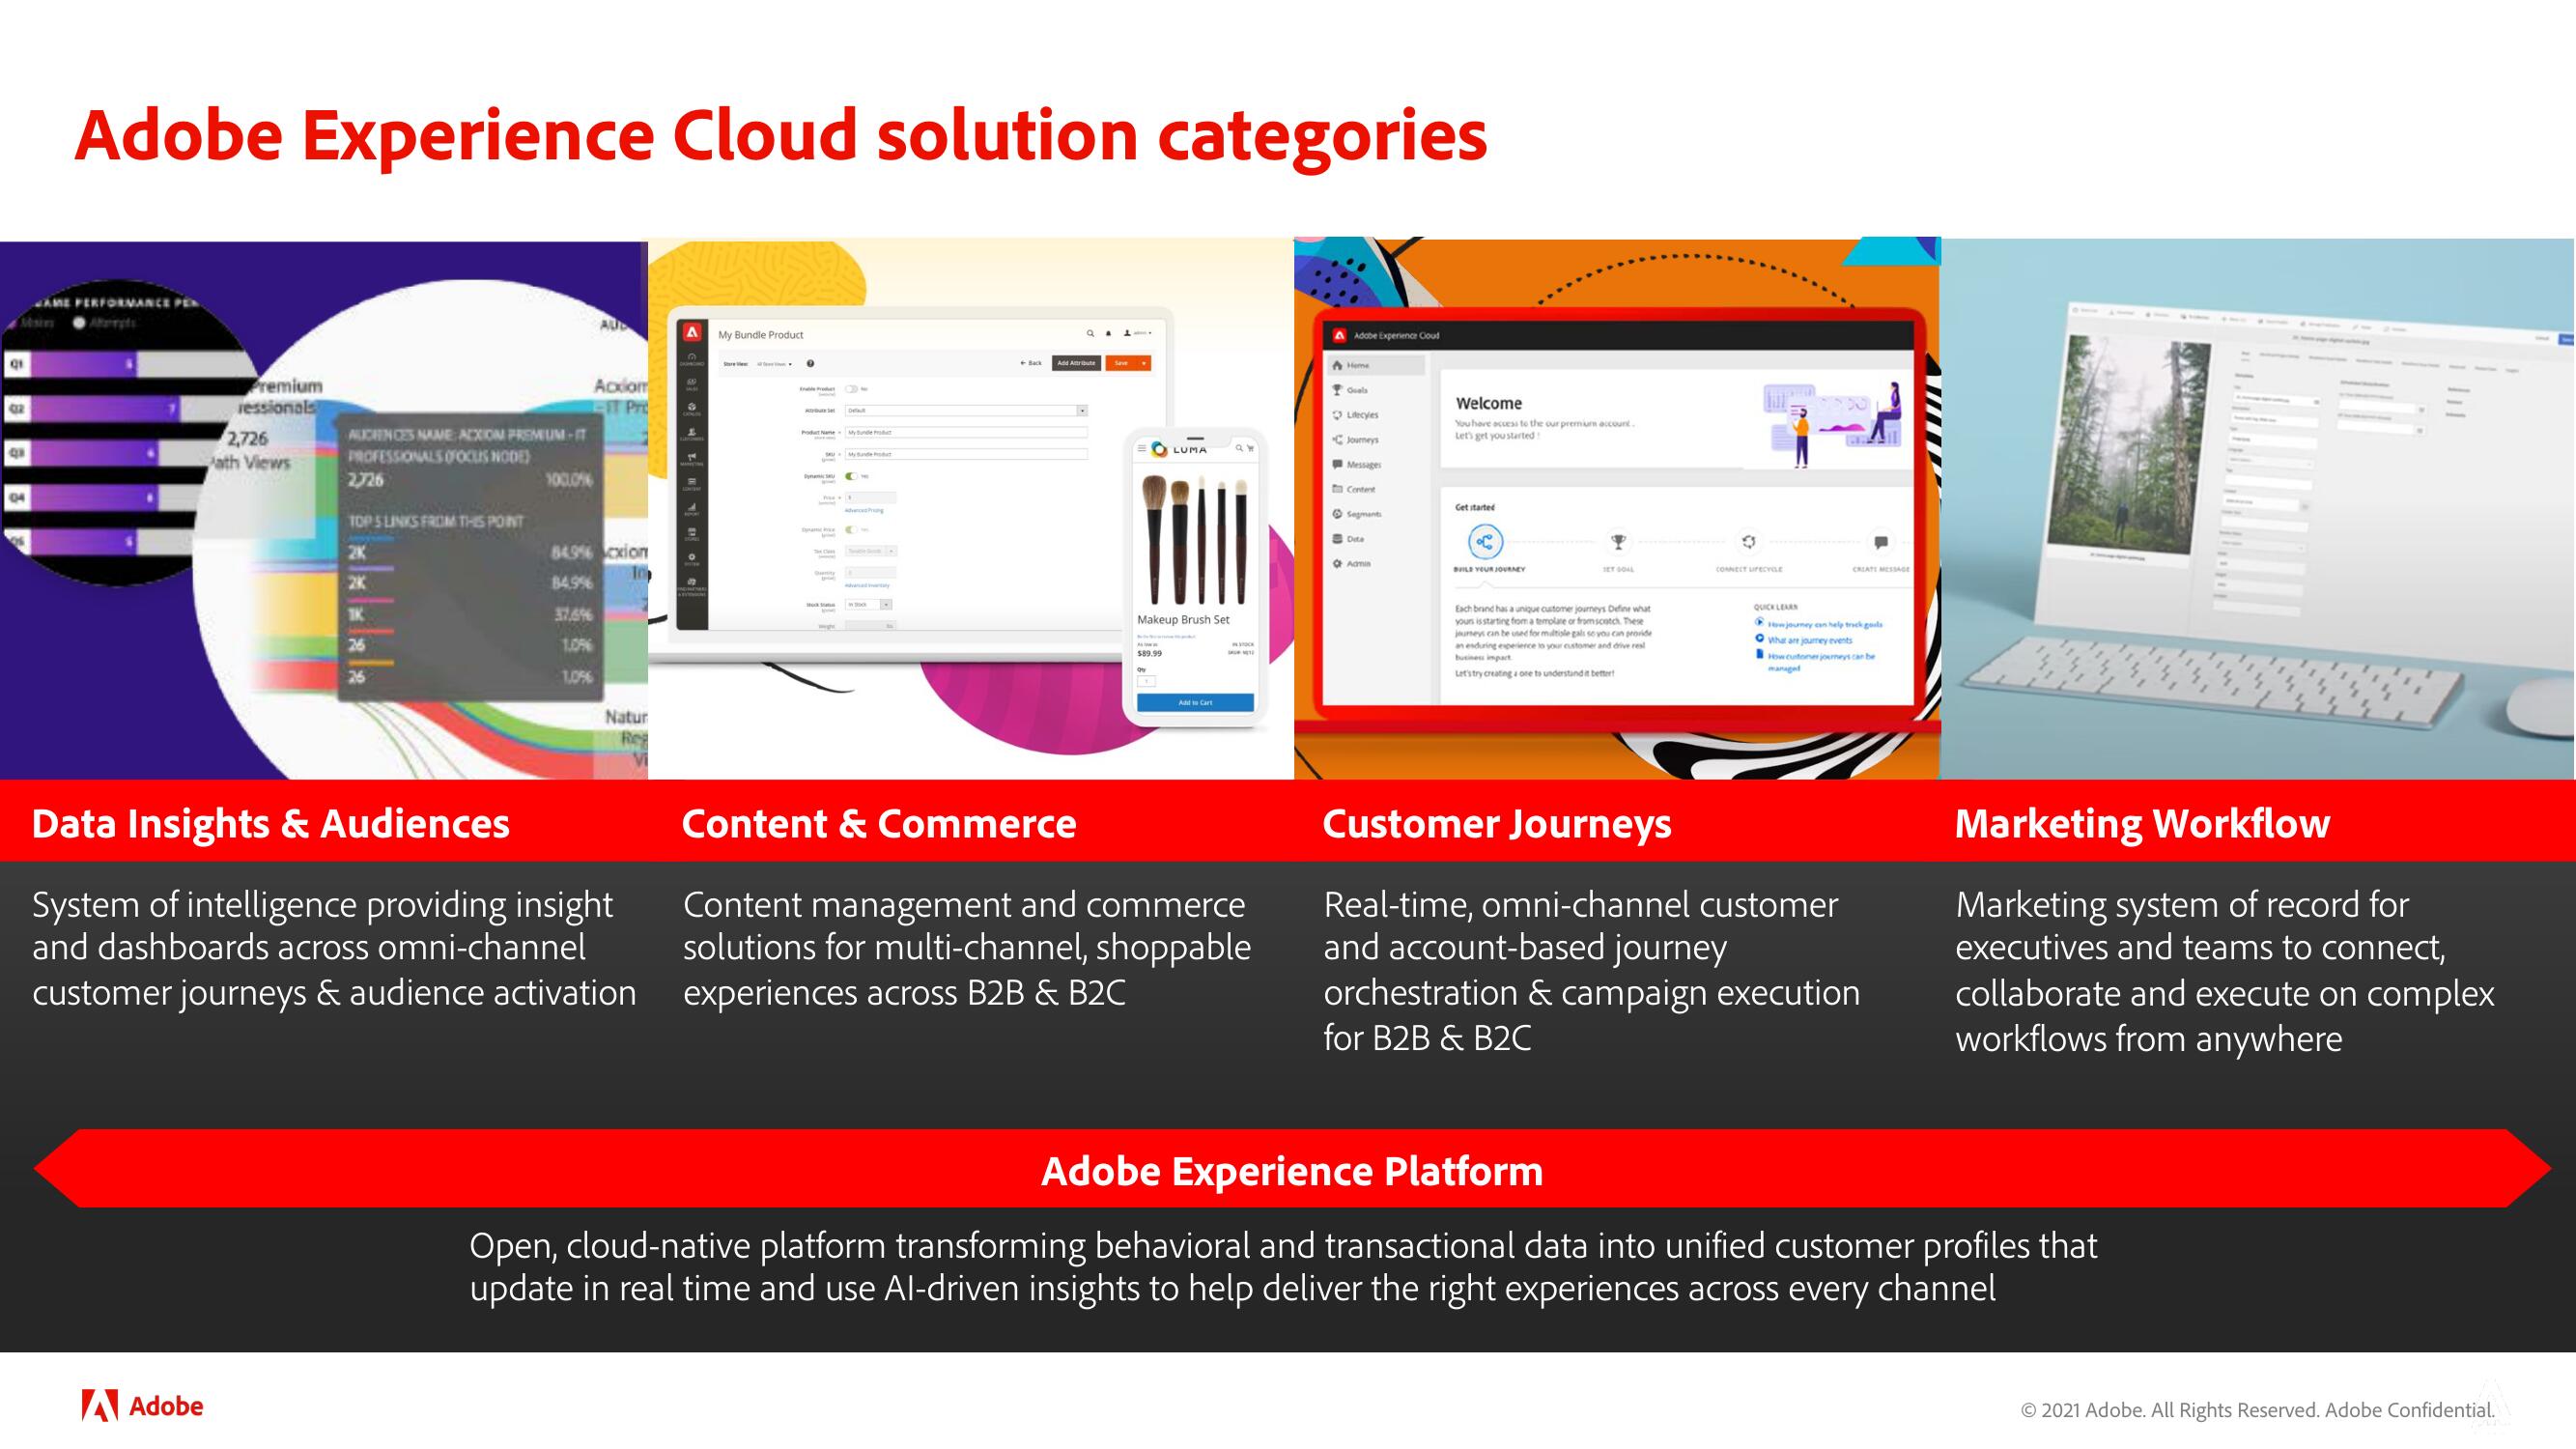Expand the Save button dropdown arrow
2576x1449 pixels.
[x=1144, y=363]
